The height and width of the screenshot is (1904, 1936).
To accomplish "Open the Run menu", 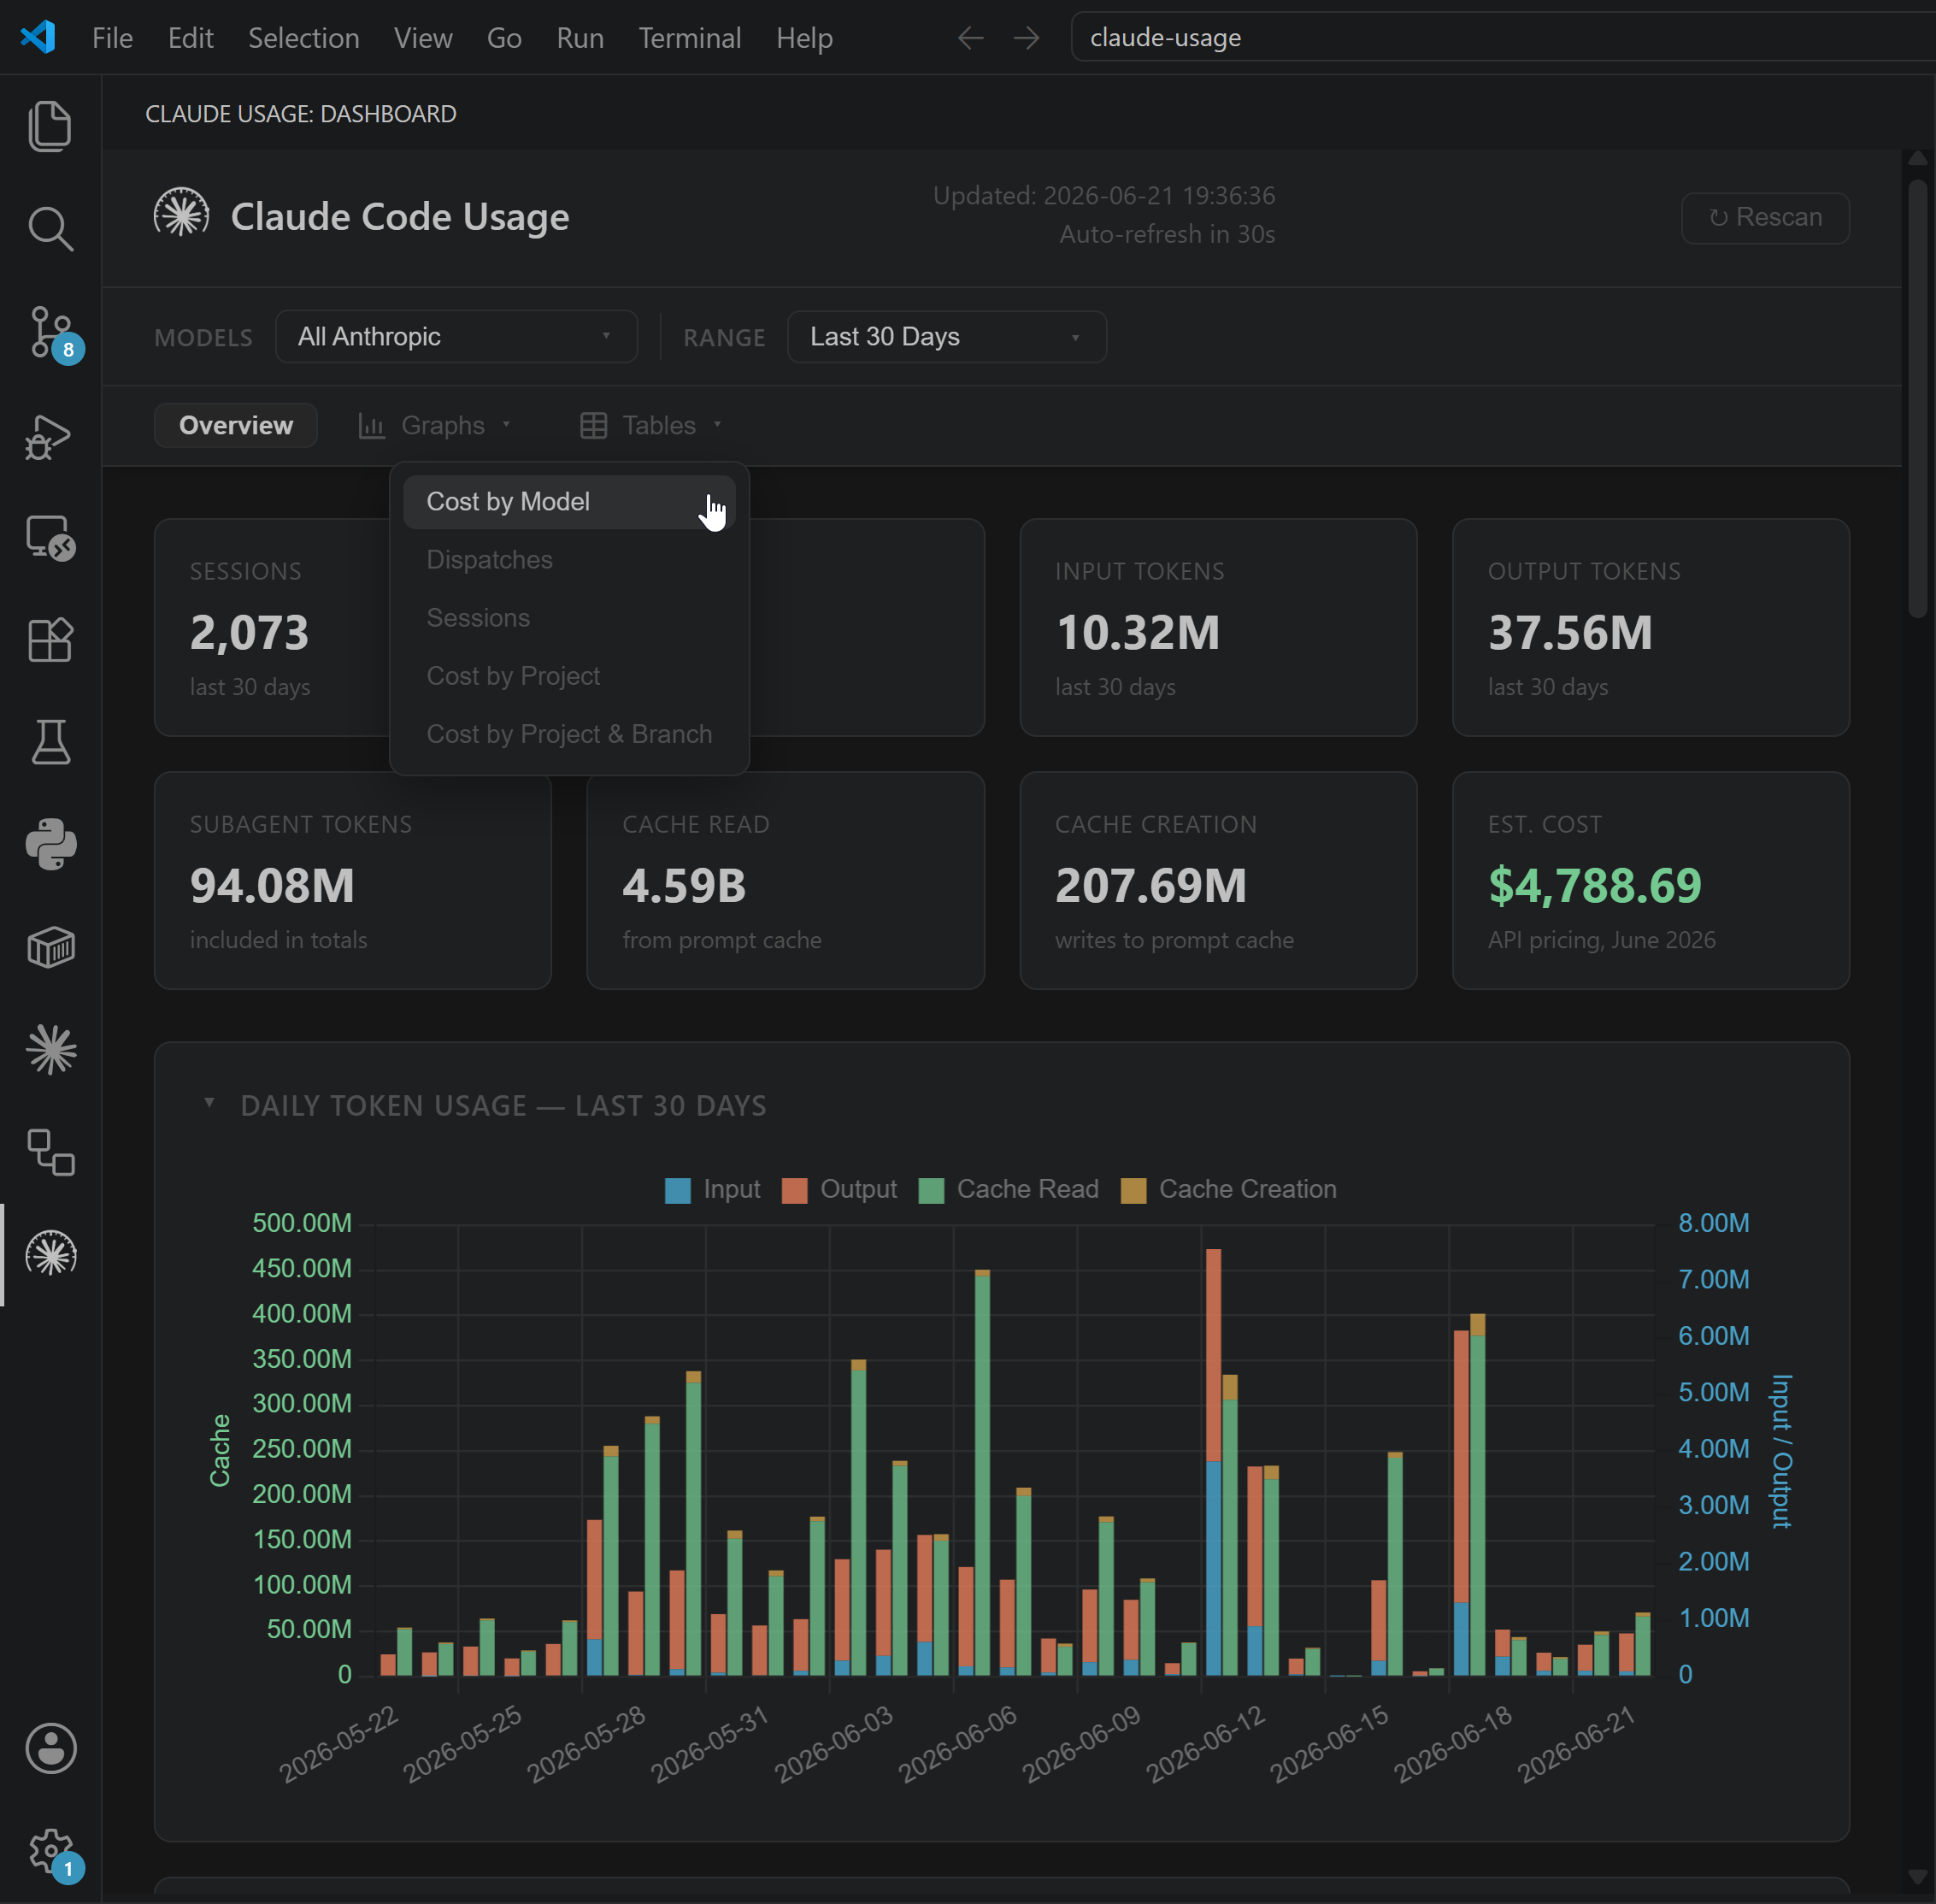I will point(580,38).
